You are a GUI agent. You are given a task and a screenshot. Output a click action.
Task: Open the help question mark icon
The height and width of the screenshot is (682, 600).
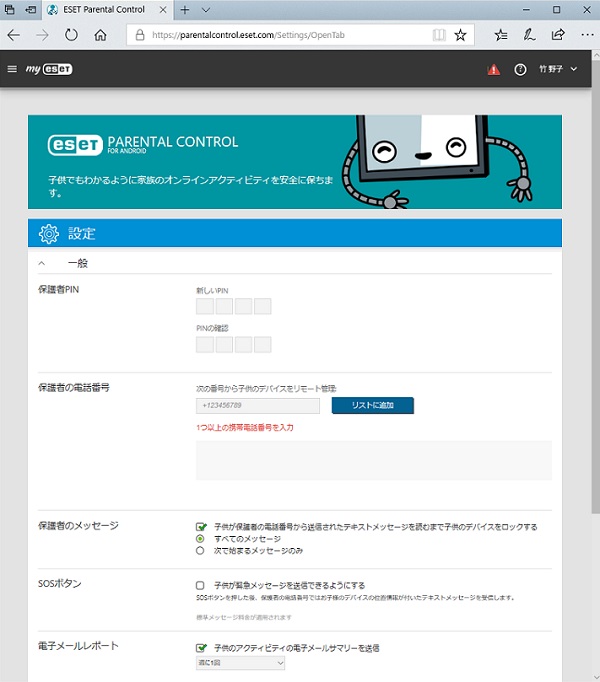coord(520,69)
